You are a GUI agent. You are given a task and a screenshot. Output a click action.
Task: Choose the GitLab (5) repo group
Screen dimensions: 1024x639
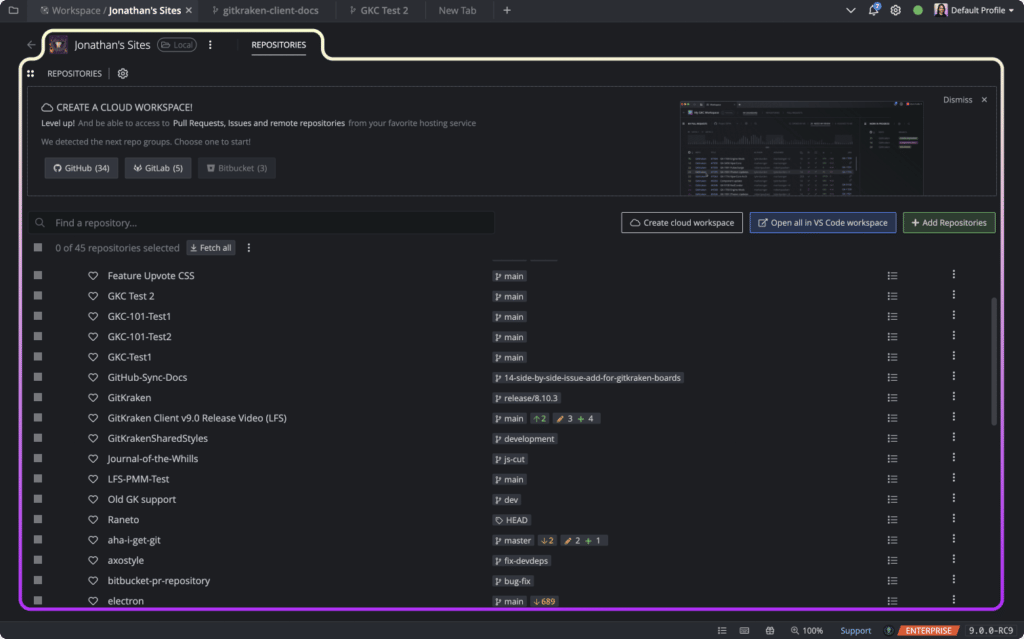coord(158,168)
